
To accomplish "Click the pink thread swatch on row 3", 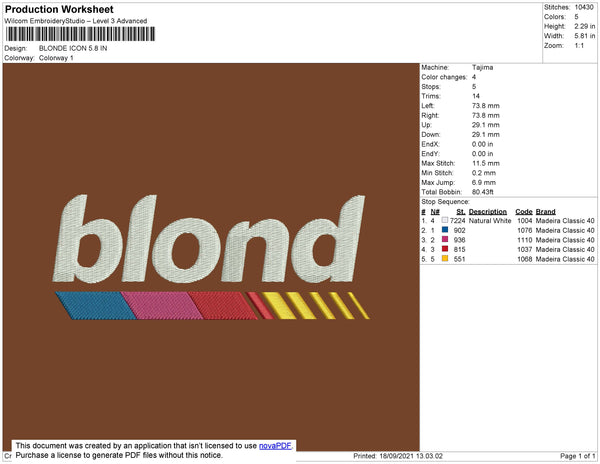I will coord(445,239).
